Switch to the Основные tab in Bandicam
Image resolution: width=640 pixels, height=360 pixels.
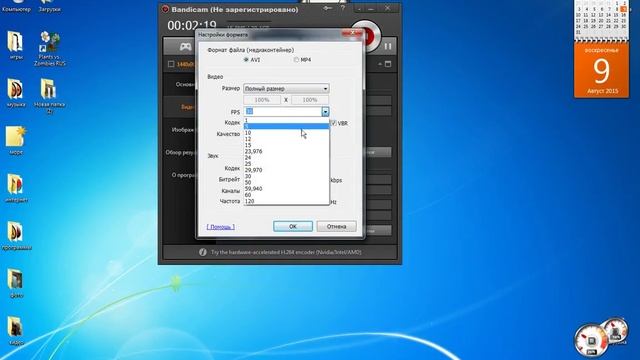click(x=185, y=84)
